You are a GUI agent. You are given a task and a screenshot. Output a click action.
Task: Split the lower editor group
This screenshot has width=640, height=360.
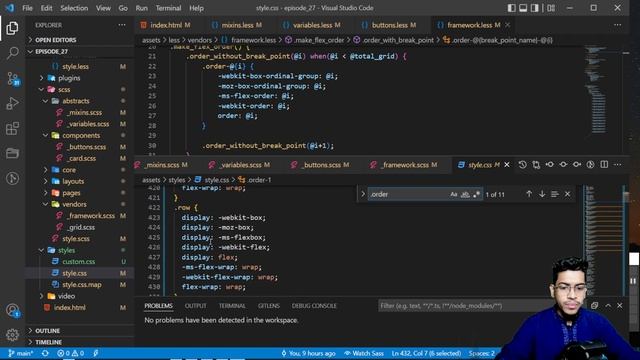[604, 164]
